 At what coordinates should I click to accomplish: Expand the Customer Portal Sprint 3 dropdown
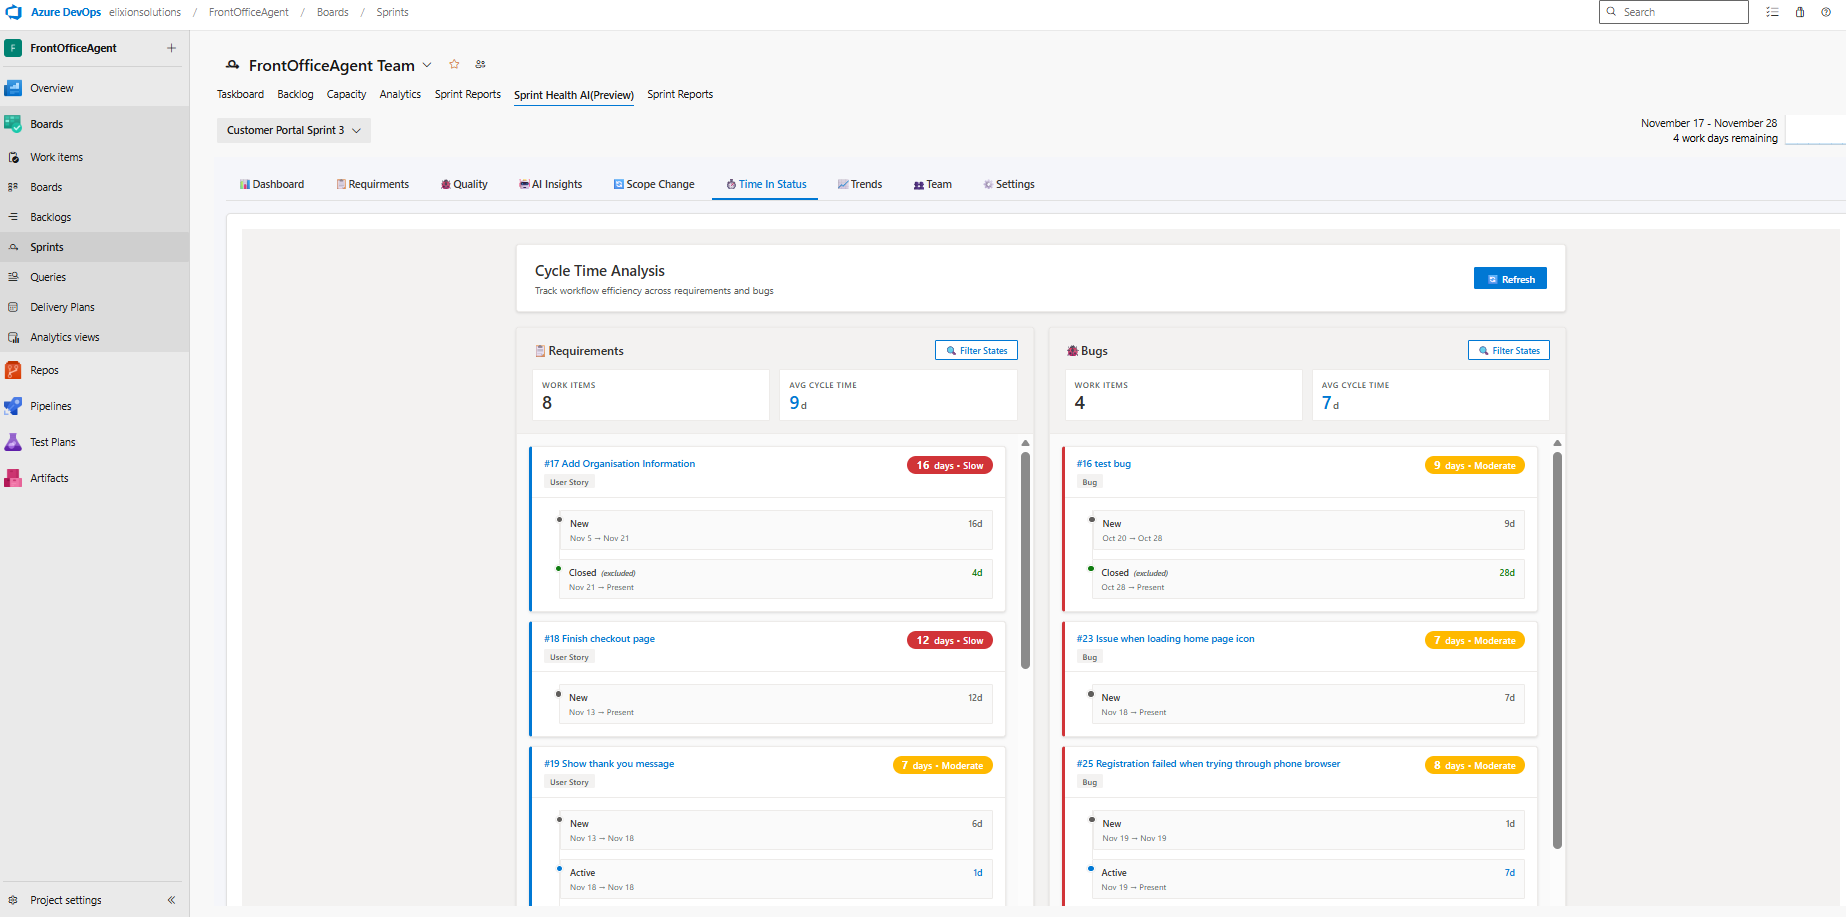[x=293, y=130]
